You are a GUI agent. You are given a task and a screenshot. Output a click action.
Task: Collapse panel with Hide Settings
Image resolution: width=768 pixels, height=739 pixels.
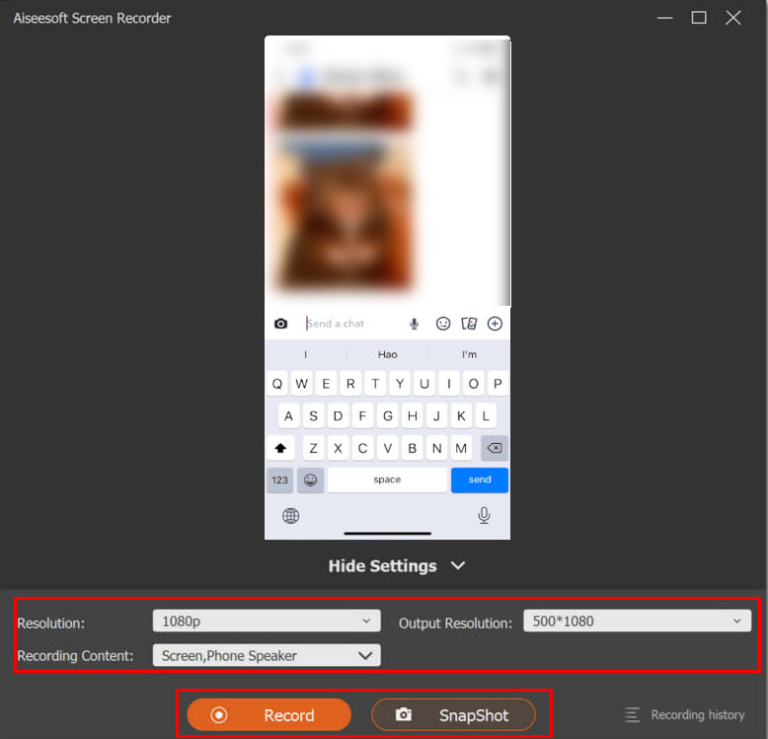click(396, 566)
